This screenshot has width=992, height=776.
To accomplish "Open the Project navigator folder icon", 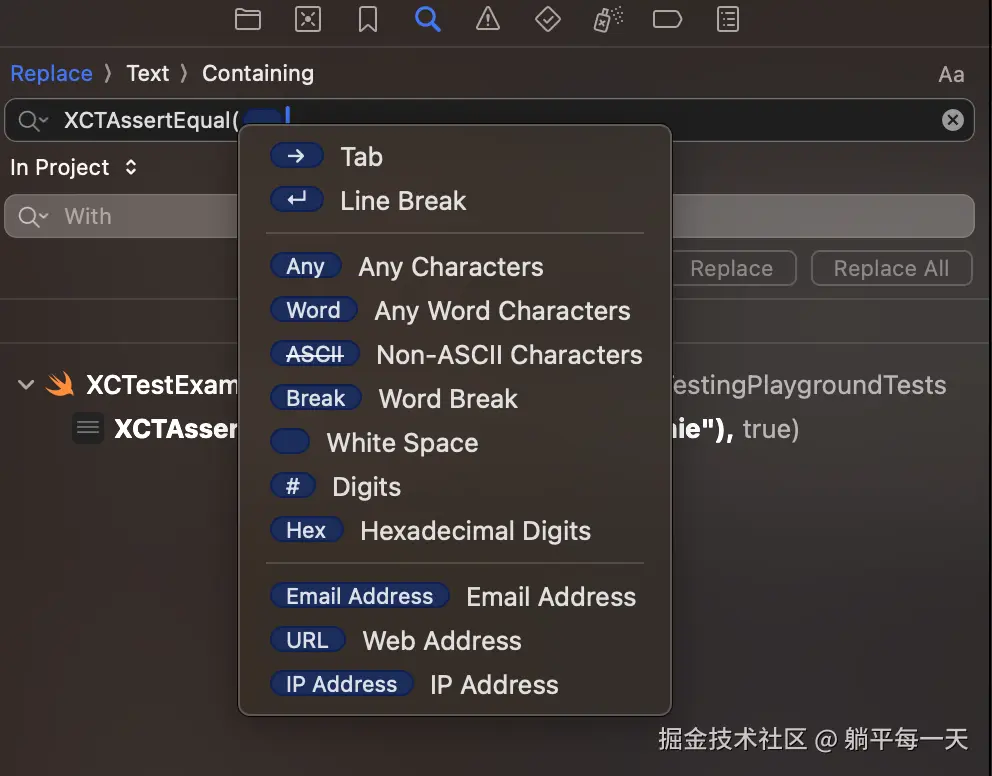I will [x=247, y=19].
